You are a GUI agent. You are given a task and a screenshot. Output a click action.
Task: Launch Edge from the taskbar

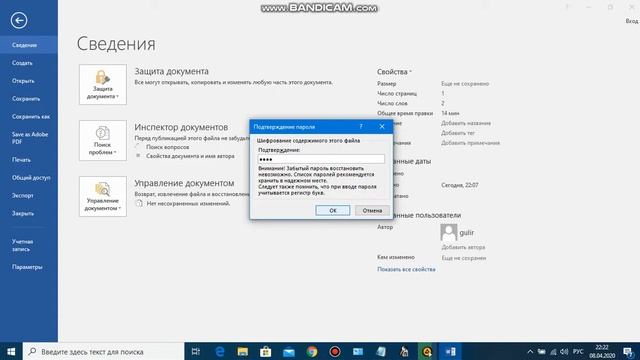220,351
